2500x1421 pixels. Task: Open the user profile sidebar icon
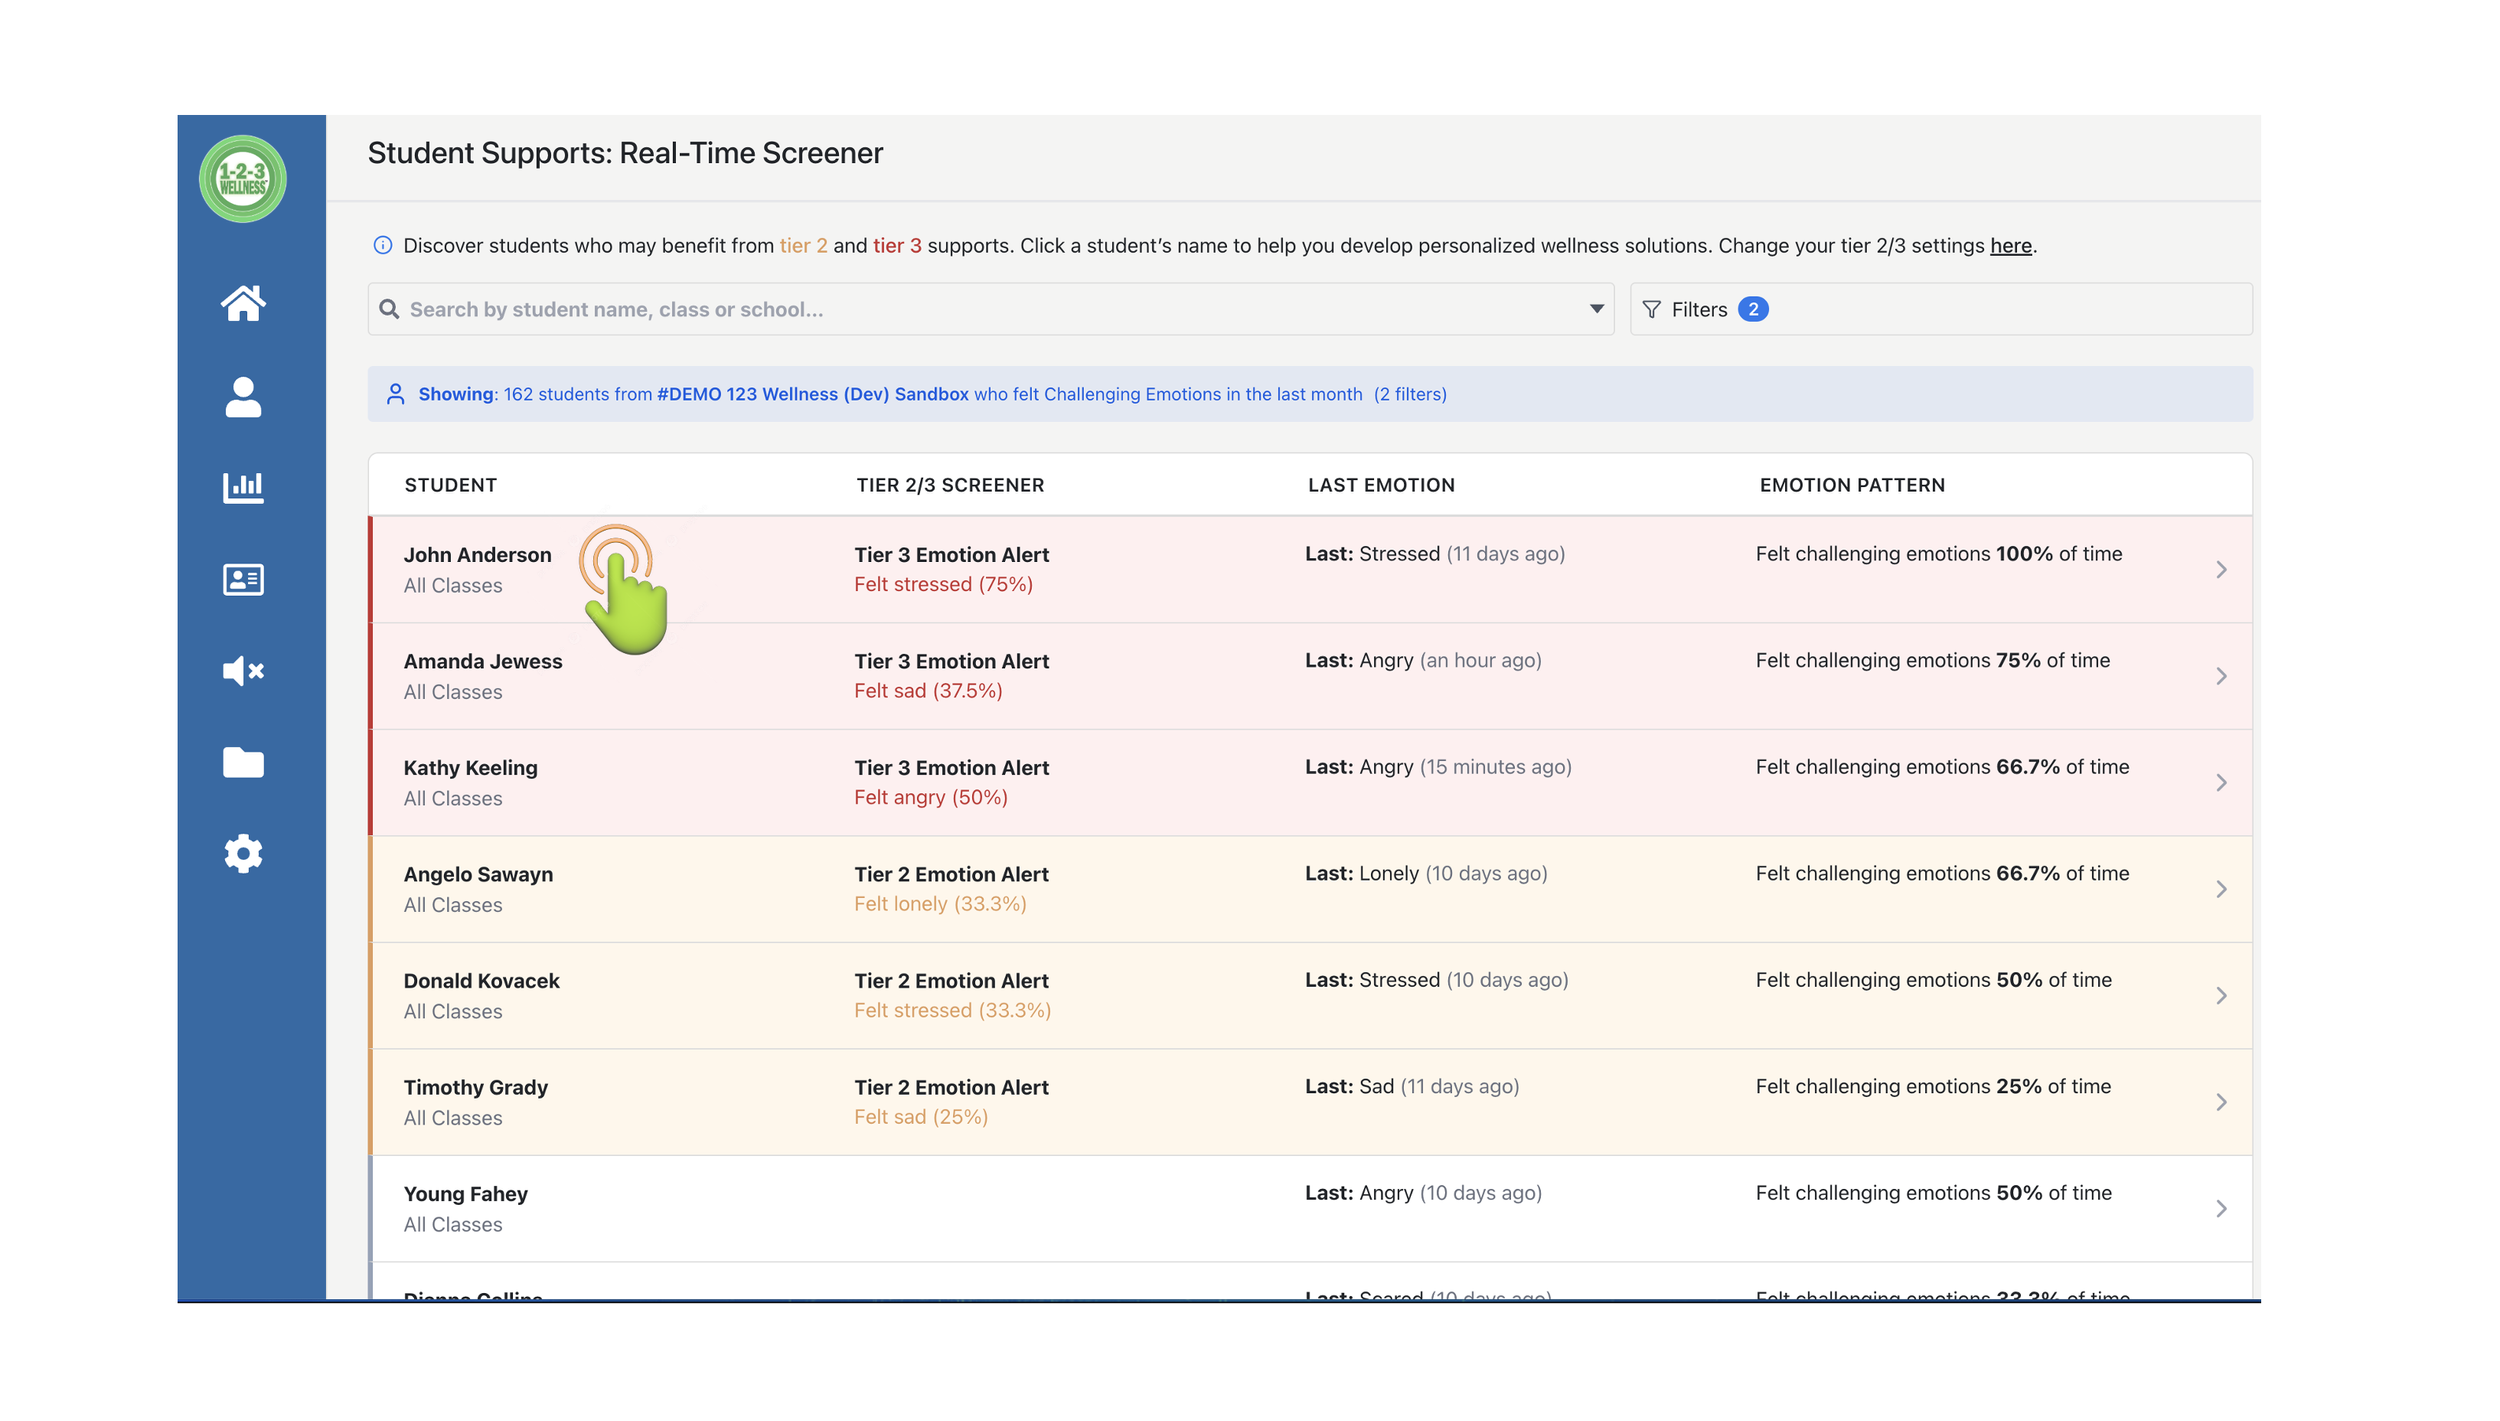pyautogui.click(x=243, y=397)
